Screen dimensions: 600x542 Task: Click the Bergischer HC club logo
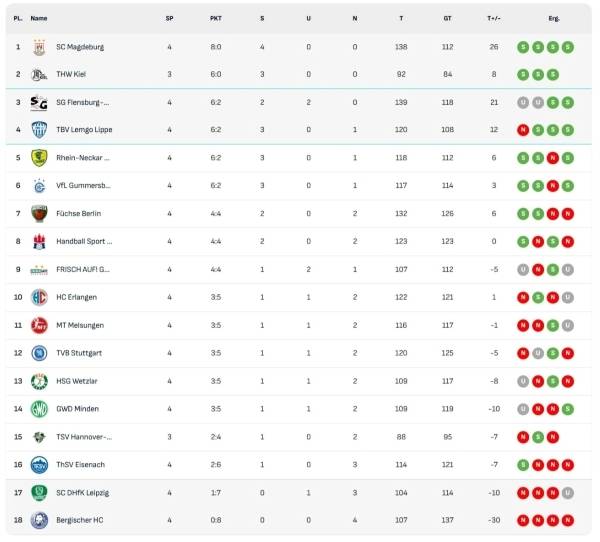tap(39, 520)
